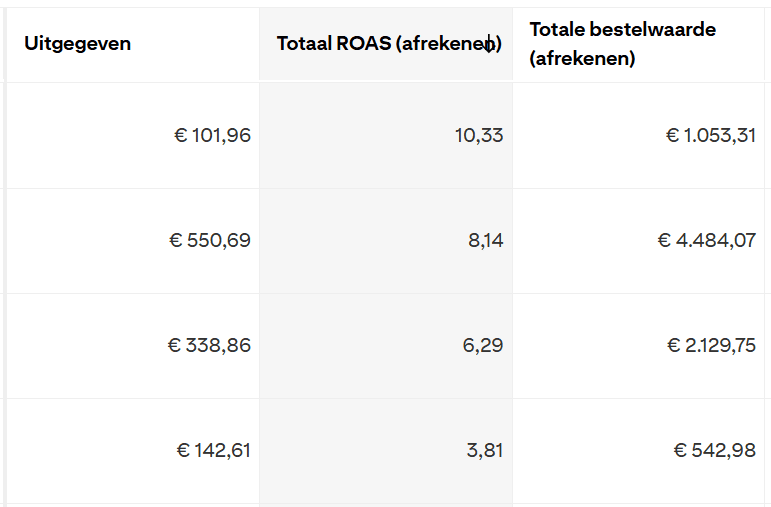
Task: Select the € 4.484,07 order value cell
Action: tap(707, 240)
